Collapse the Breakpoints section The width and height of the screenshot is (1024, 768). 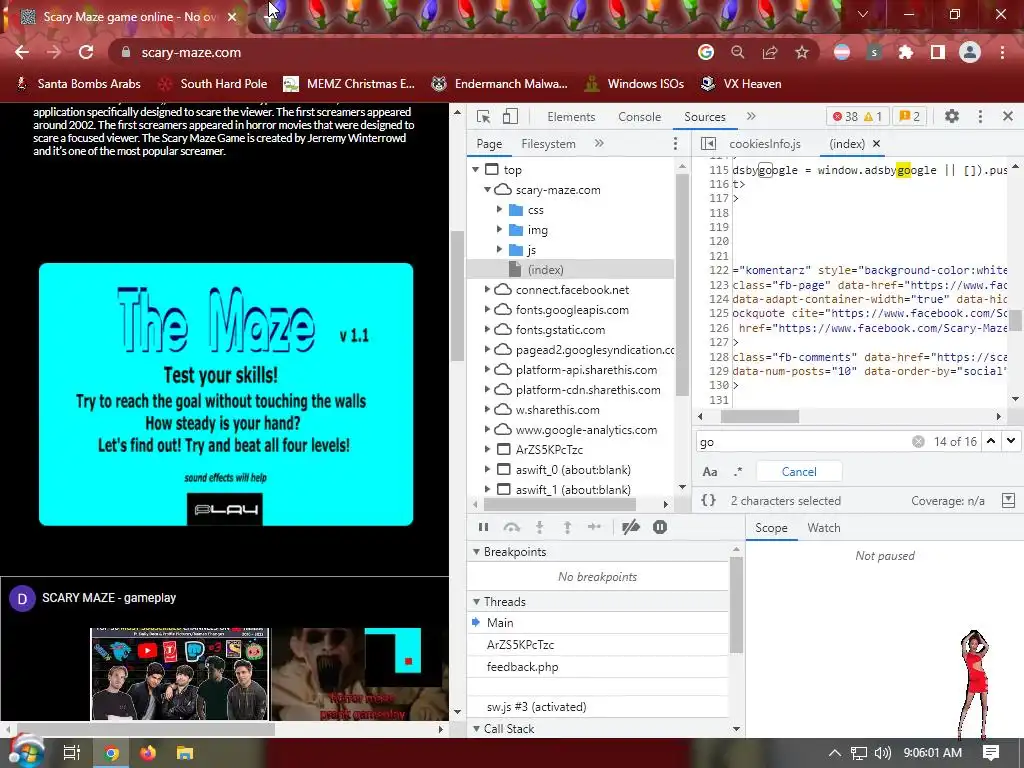pos(477,552)
